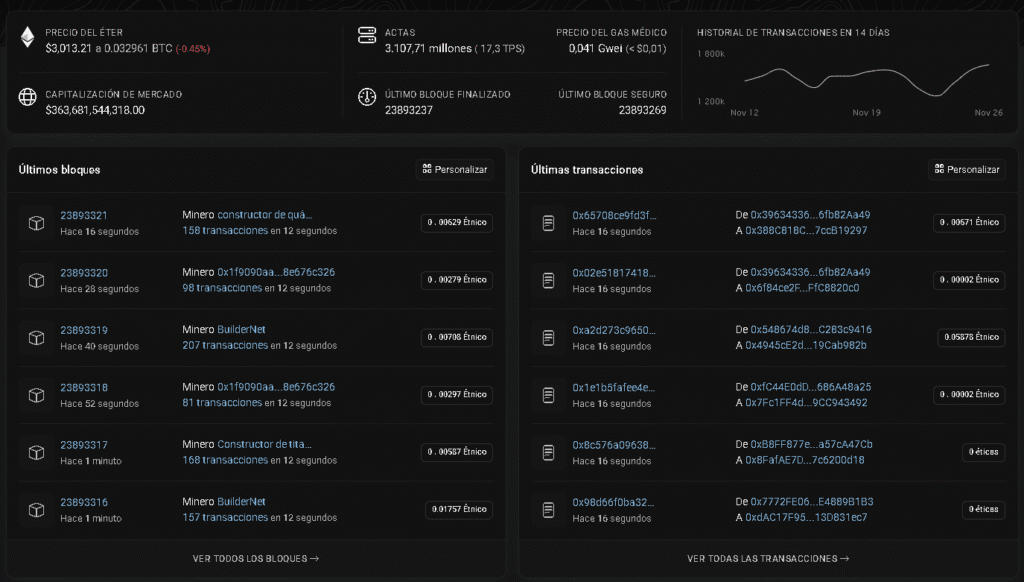Click the document icon beside transaction 0x98d66f0ba32

(548, 509)
